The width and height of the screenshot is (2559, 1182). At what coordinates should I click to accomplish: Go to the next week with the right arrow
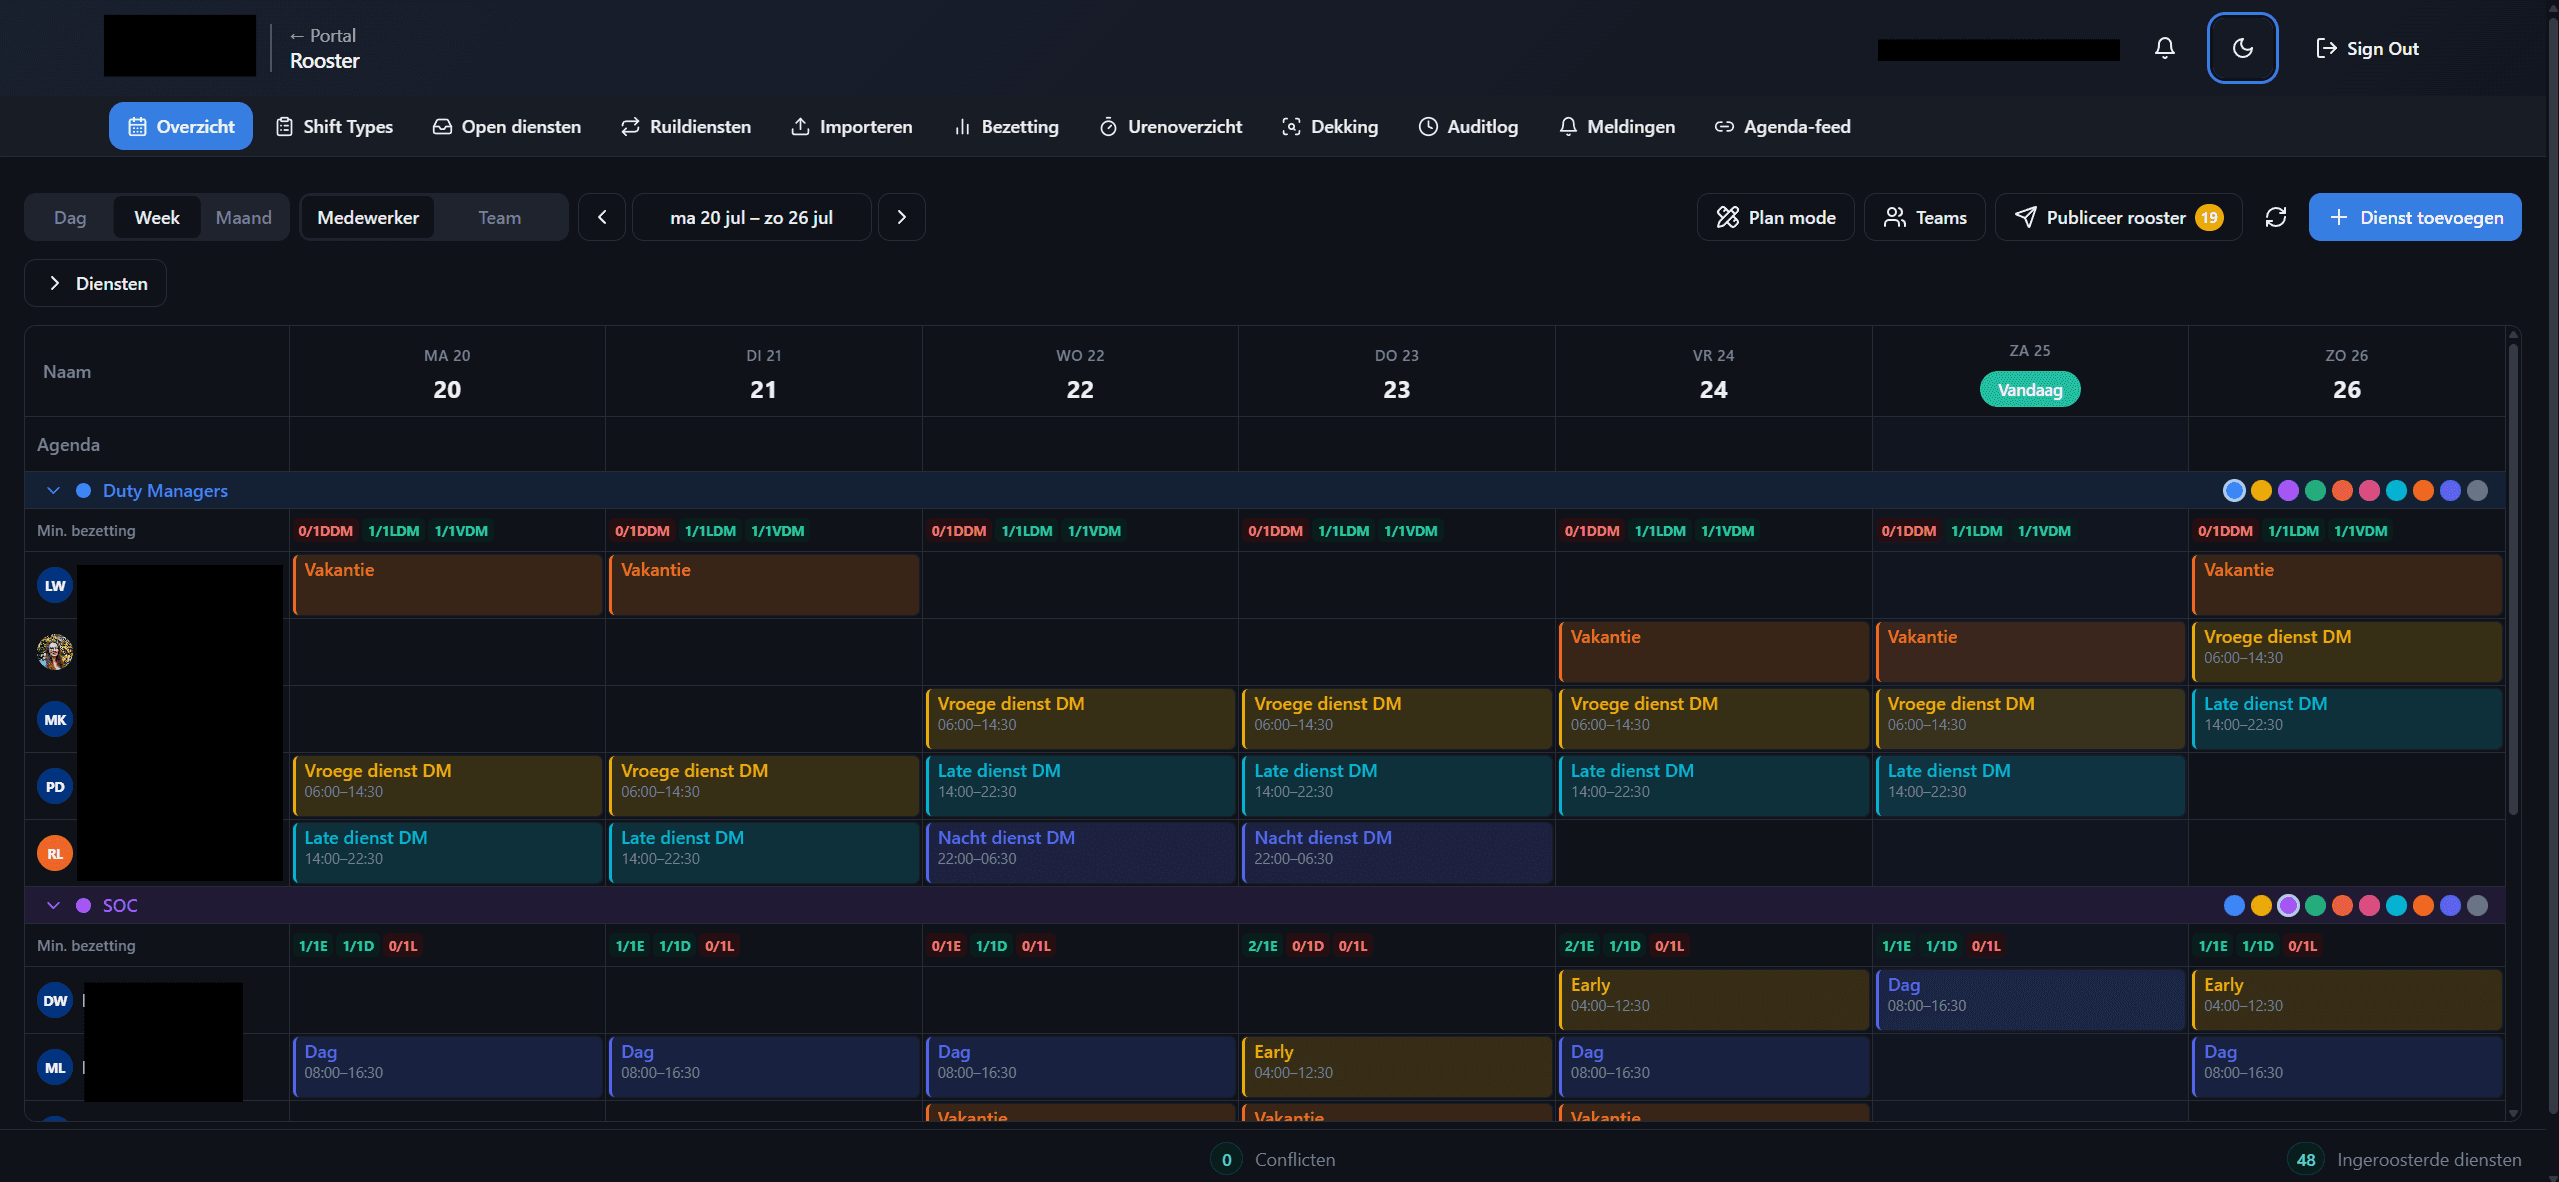901,217
